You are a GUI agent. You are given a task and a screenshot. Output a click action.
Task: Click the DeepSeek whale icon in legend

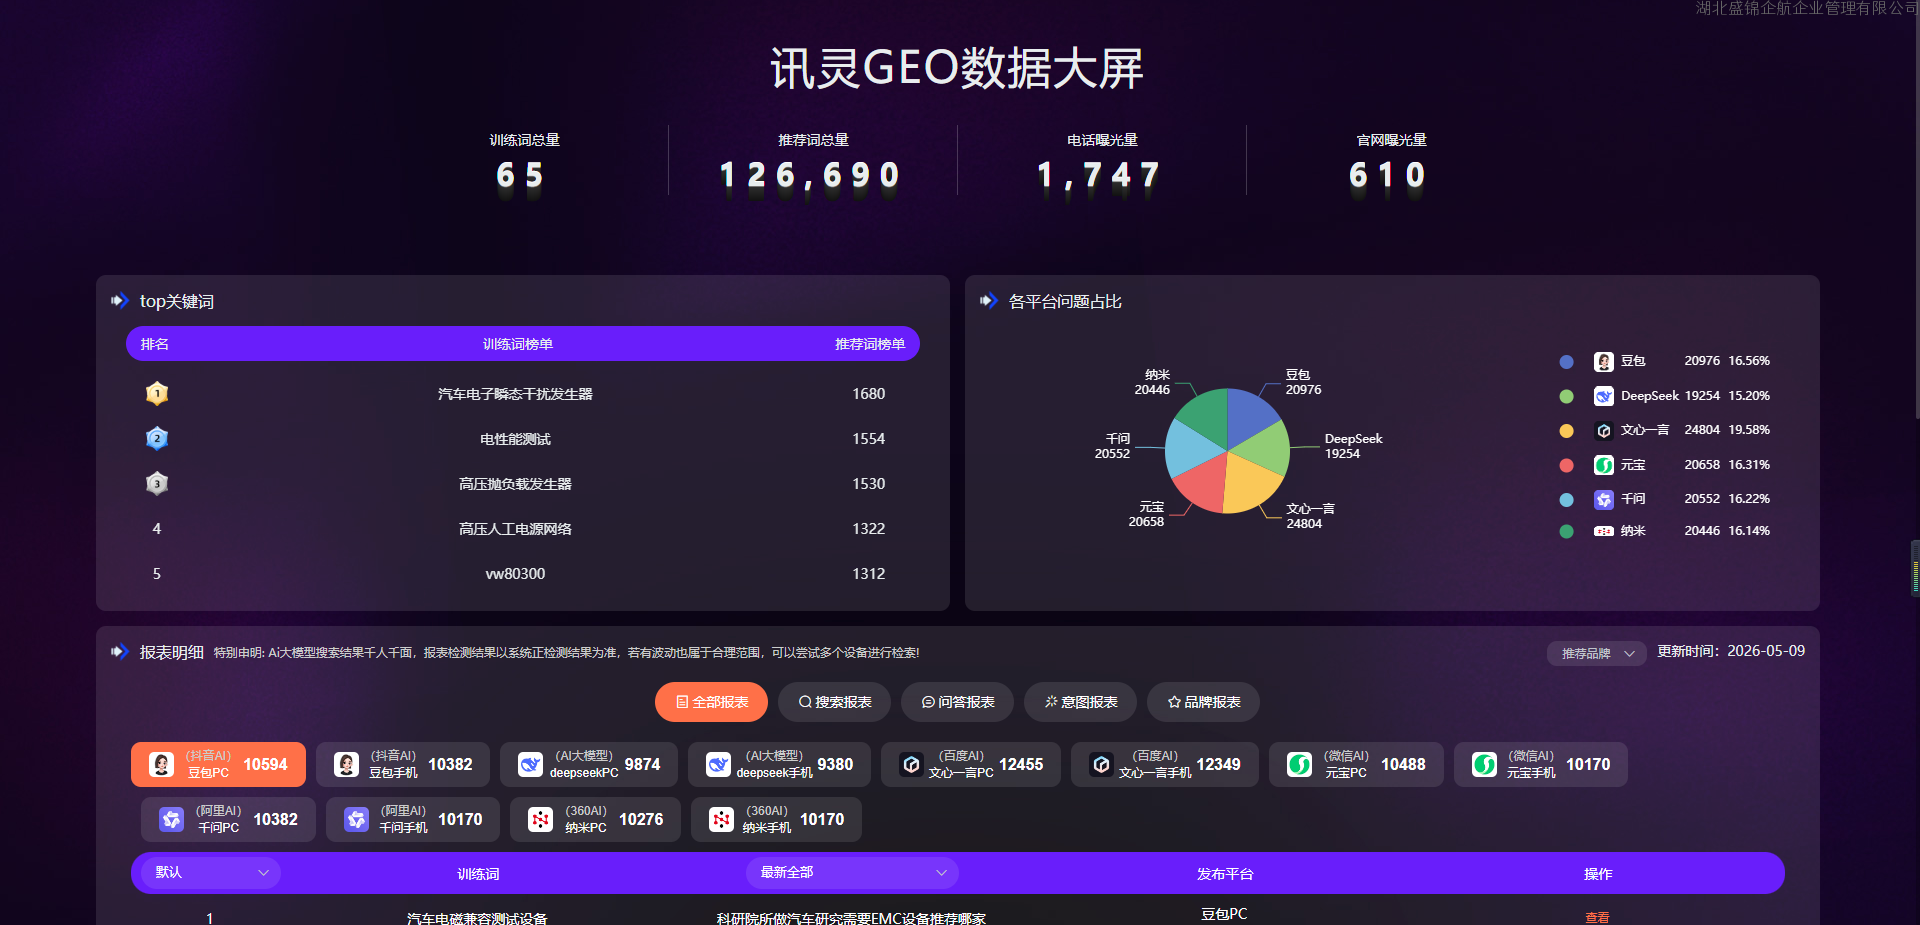(x=1604, y=396)
